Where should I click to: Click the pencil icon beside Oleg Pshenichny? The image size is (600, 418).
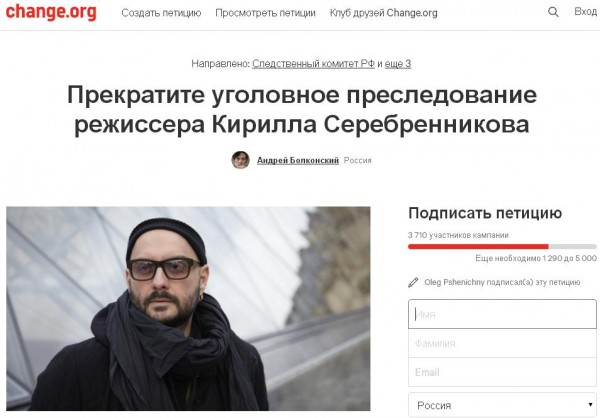click(413, 282)
